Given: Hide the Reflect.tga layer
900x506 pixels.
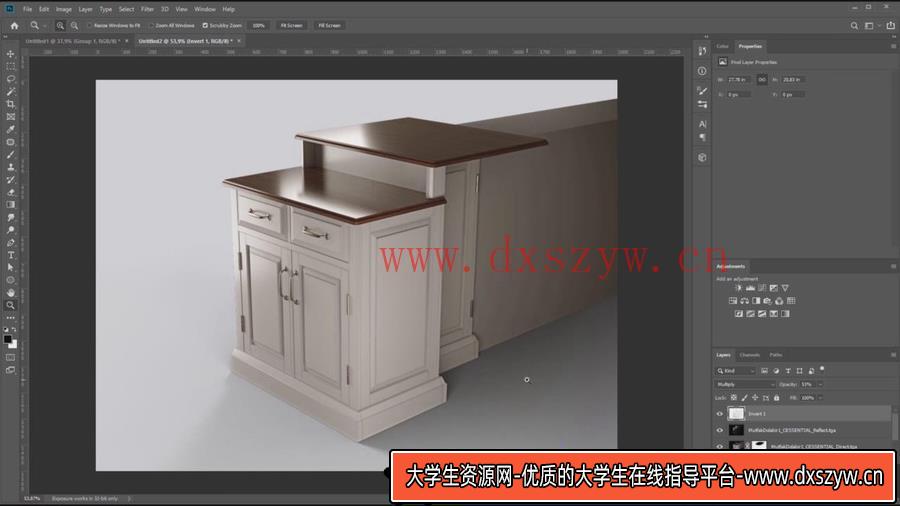Looking at the screenshot, I should (719, 430).
